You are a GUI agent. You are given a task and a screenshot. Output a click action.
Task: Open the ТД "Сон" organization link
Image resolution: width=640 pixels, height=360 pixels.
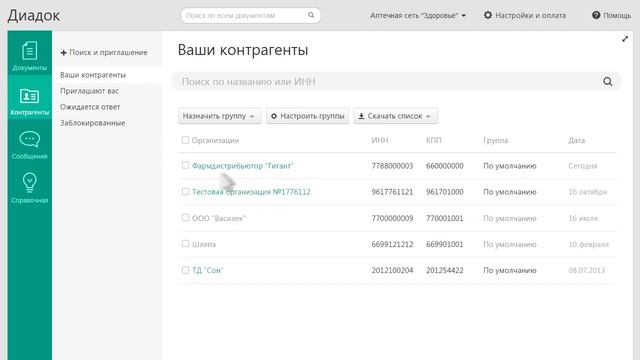tap(207, 270)
